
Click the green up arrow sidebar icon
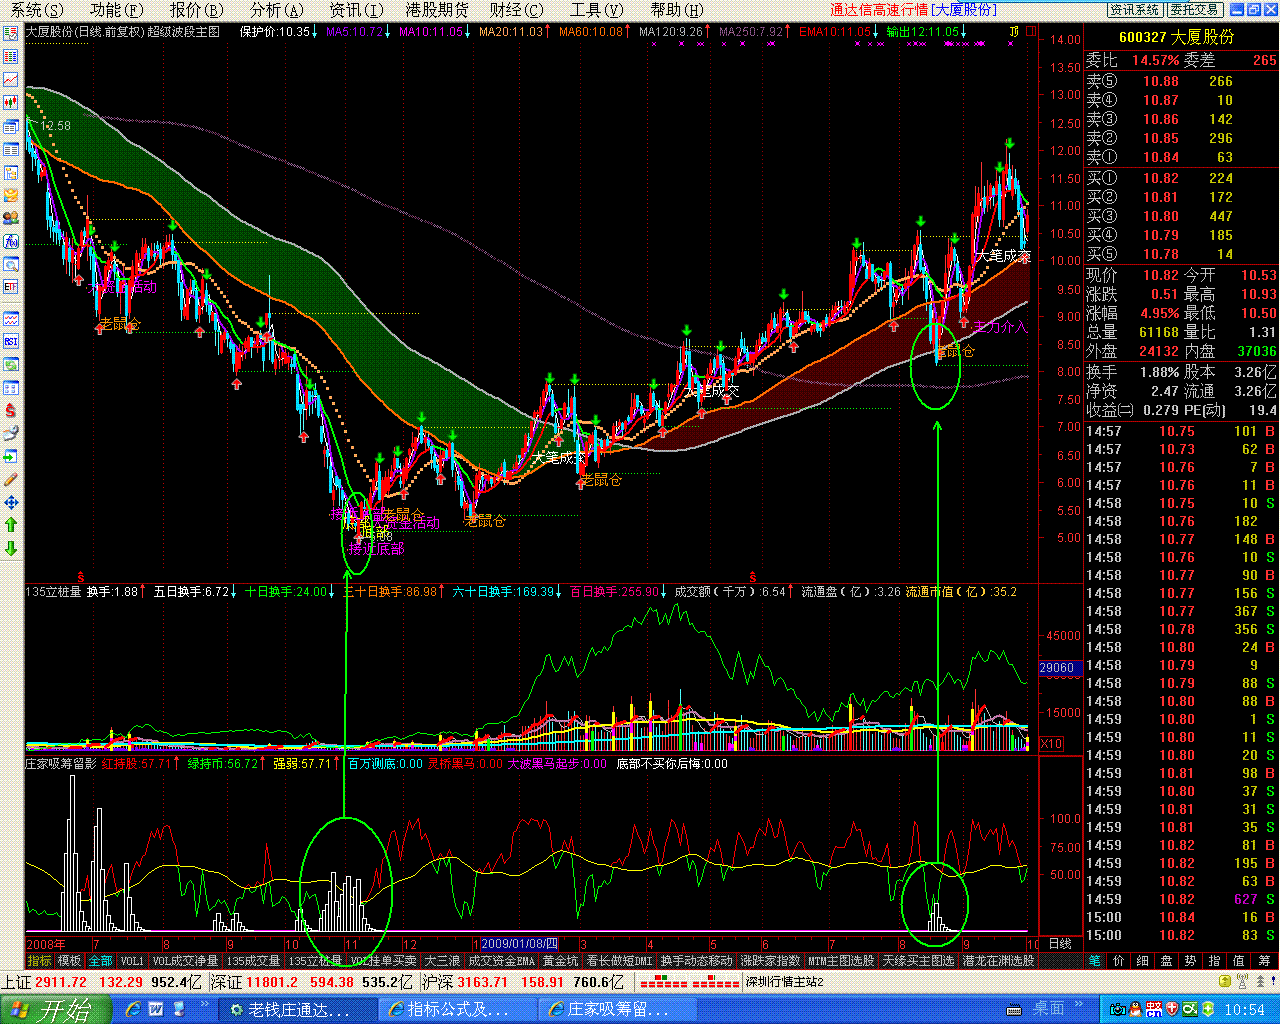tap(11, 525)
